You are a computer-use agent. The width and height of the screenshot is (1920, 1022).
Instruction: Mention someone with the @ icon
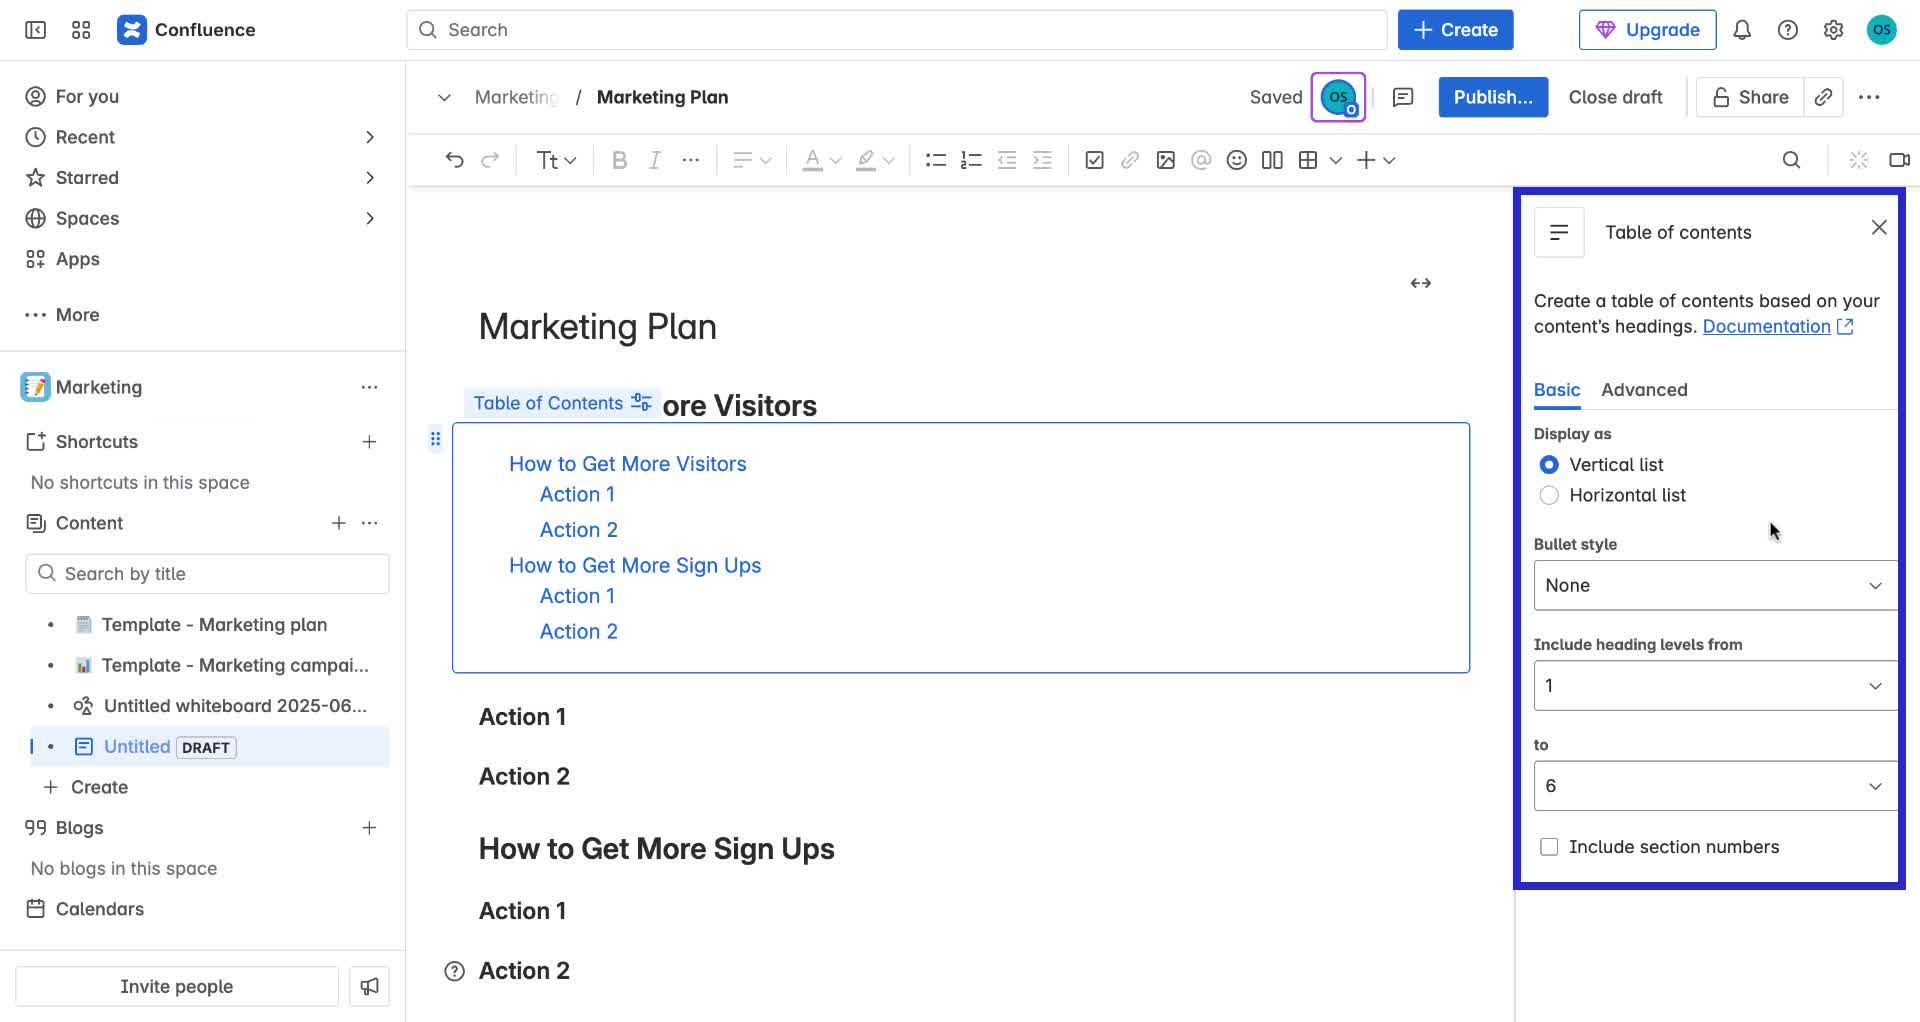pyautogui.click(x=1201, y=160)
